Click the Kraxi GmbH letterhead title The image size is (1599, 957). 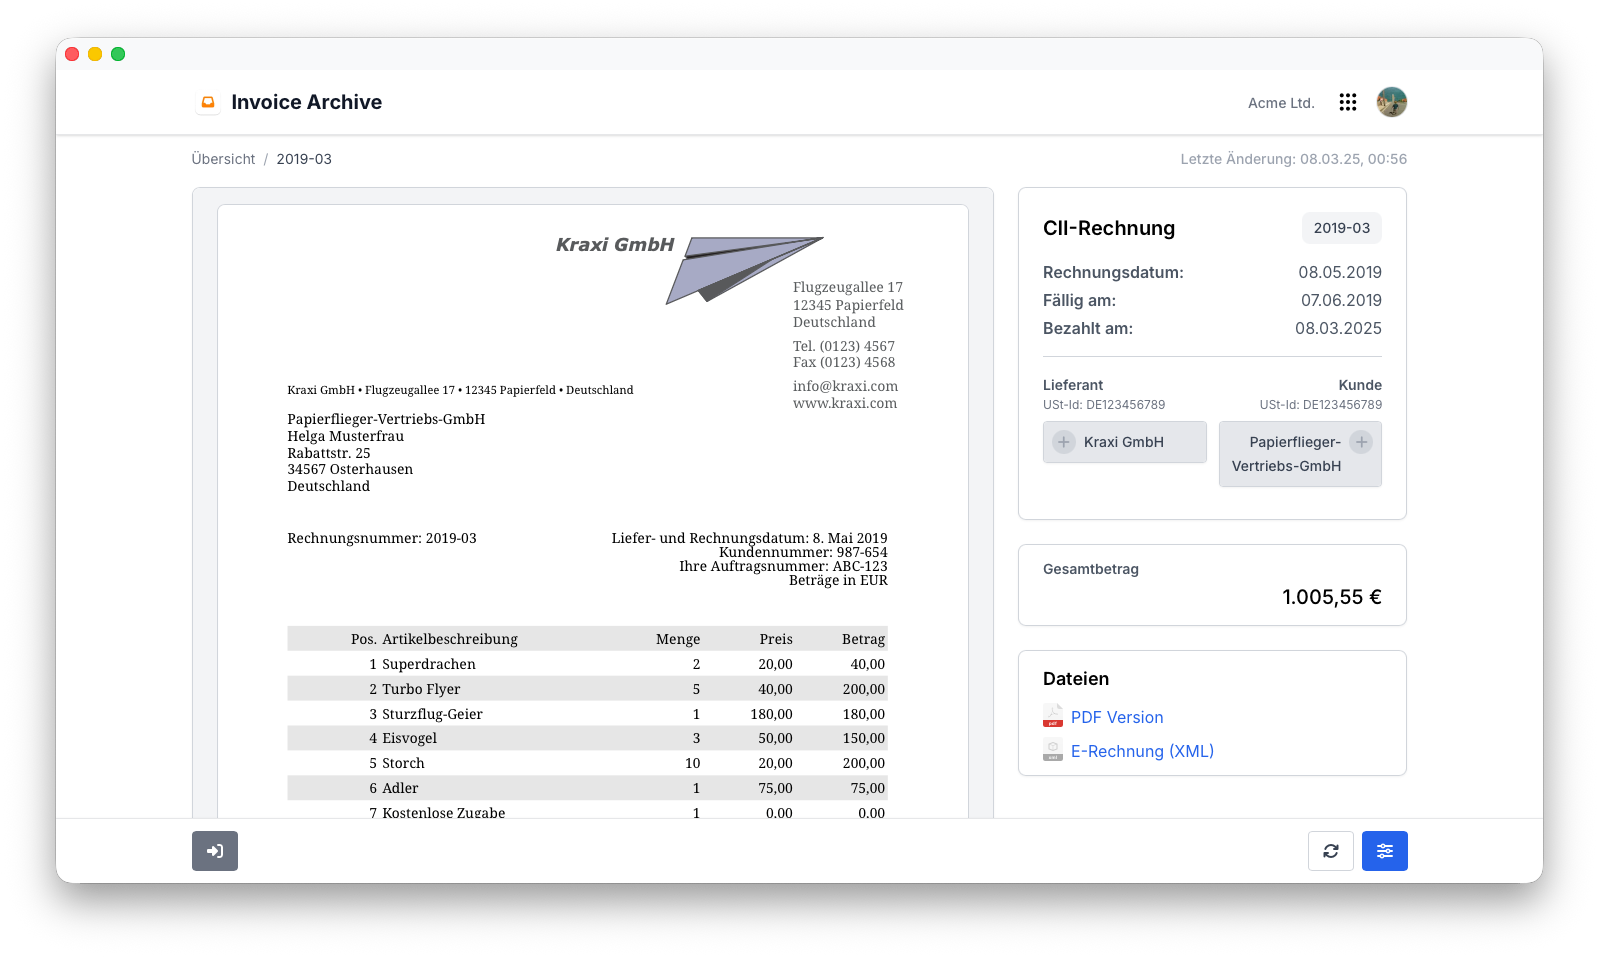(x=615, y=245)
